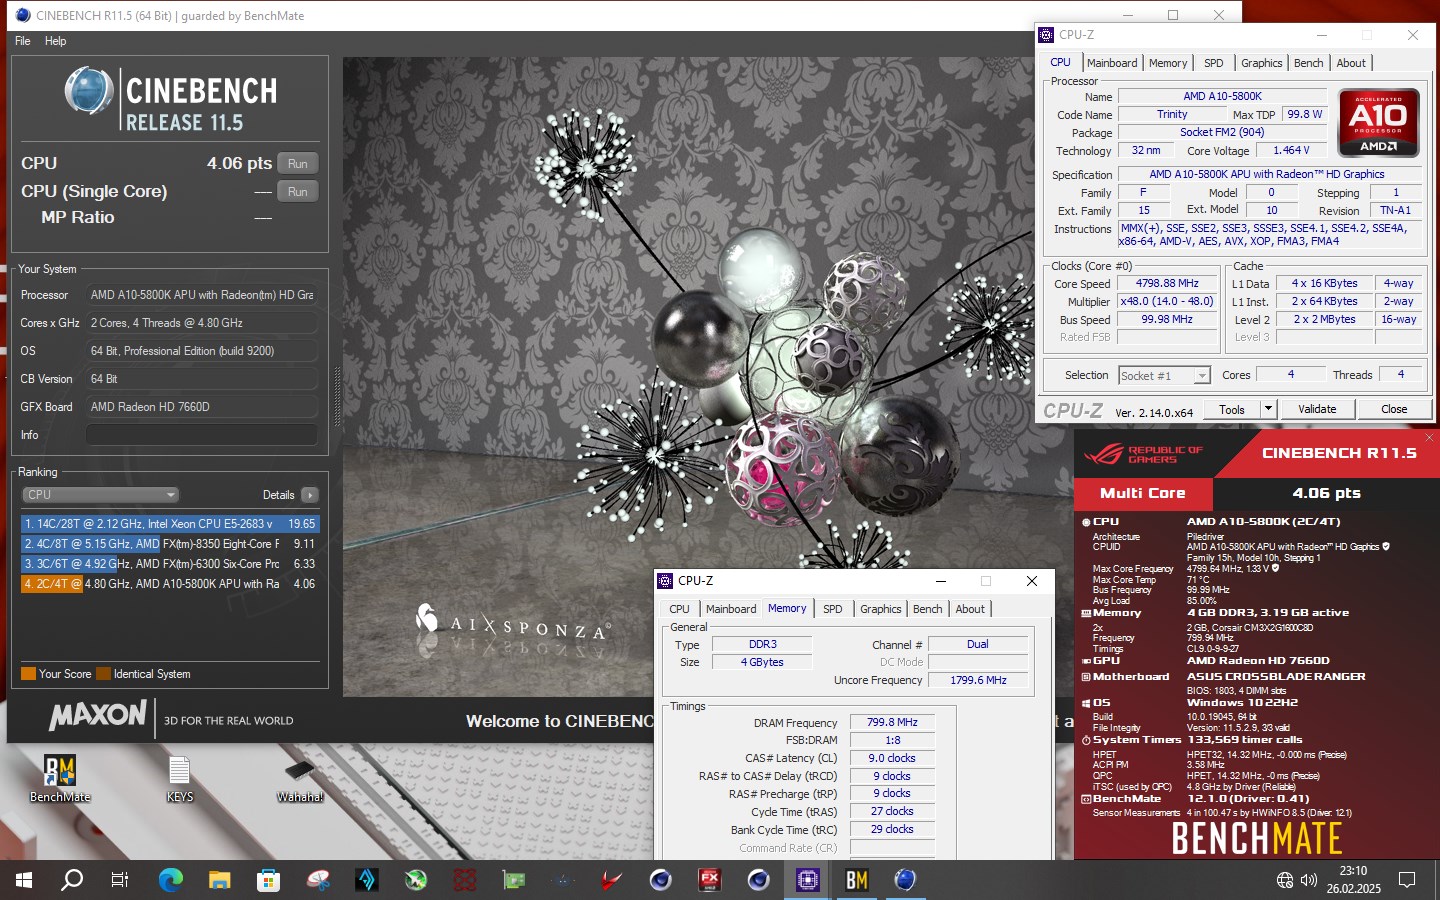
Task: Open Bench tab in lower CPU-Z window
Action: click(x=927, y=609)
